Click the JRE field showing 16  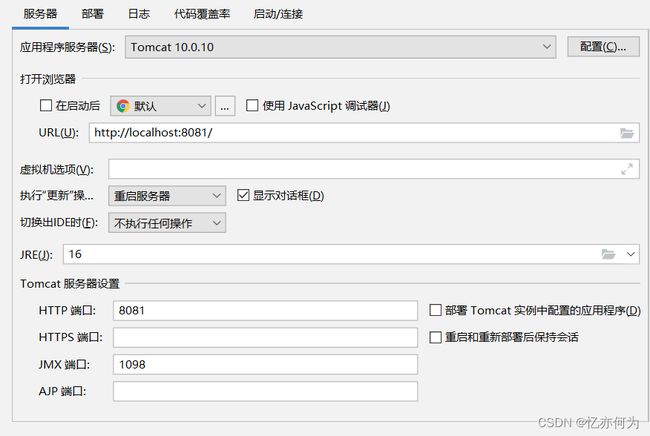point(351,254)
